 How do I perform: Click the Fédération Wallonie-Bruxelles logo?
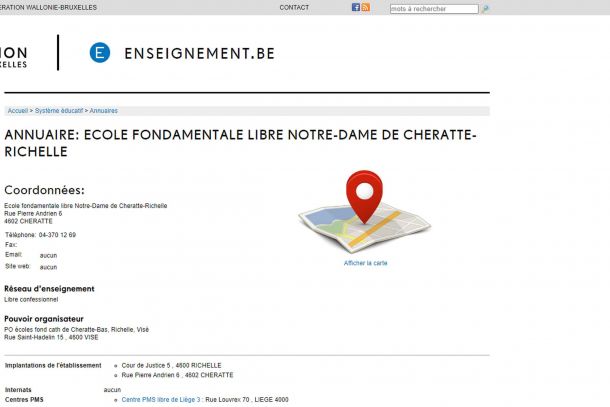(x=15, y=54)
